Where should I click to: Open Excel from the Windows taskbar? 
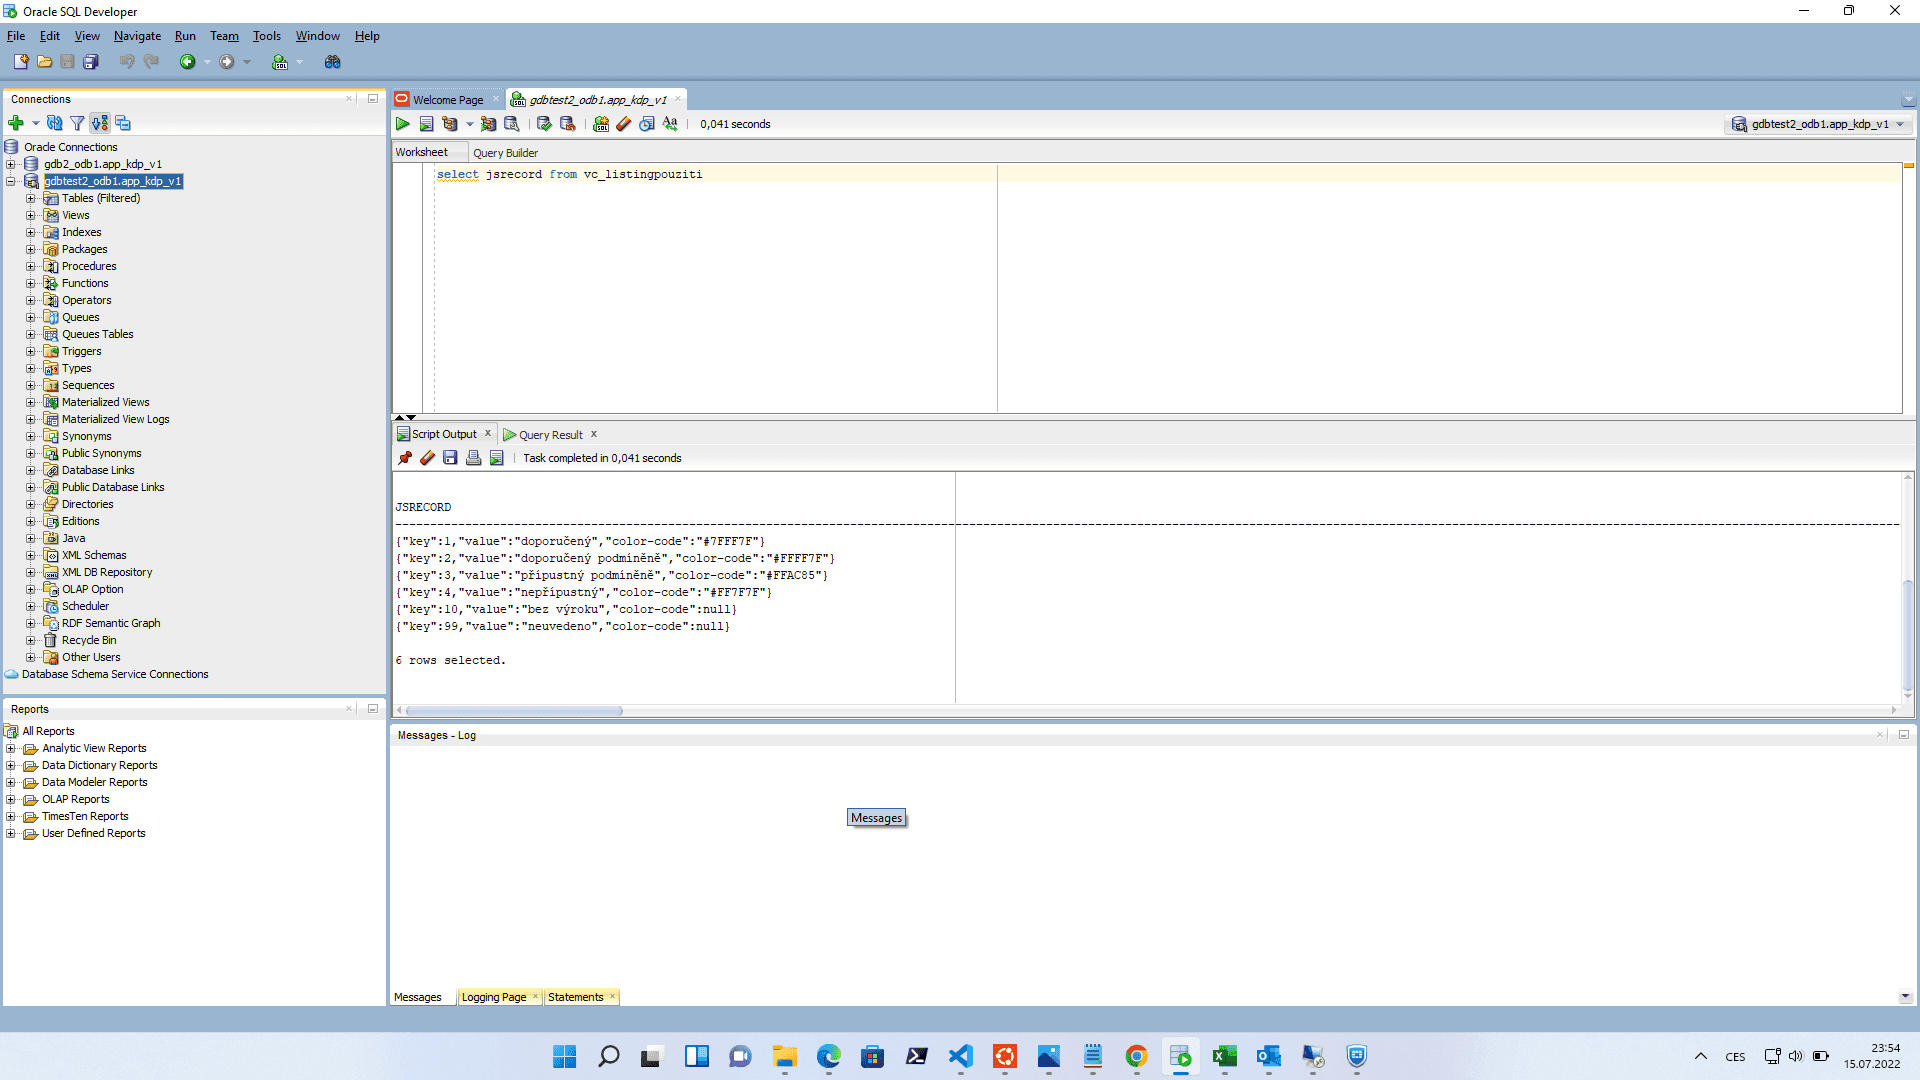(1224, 1056)
